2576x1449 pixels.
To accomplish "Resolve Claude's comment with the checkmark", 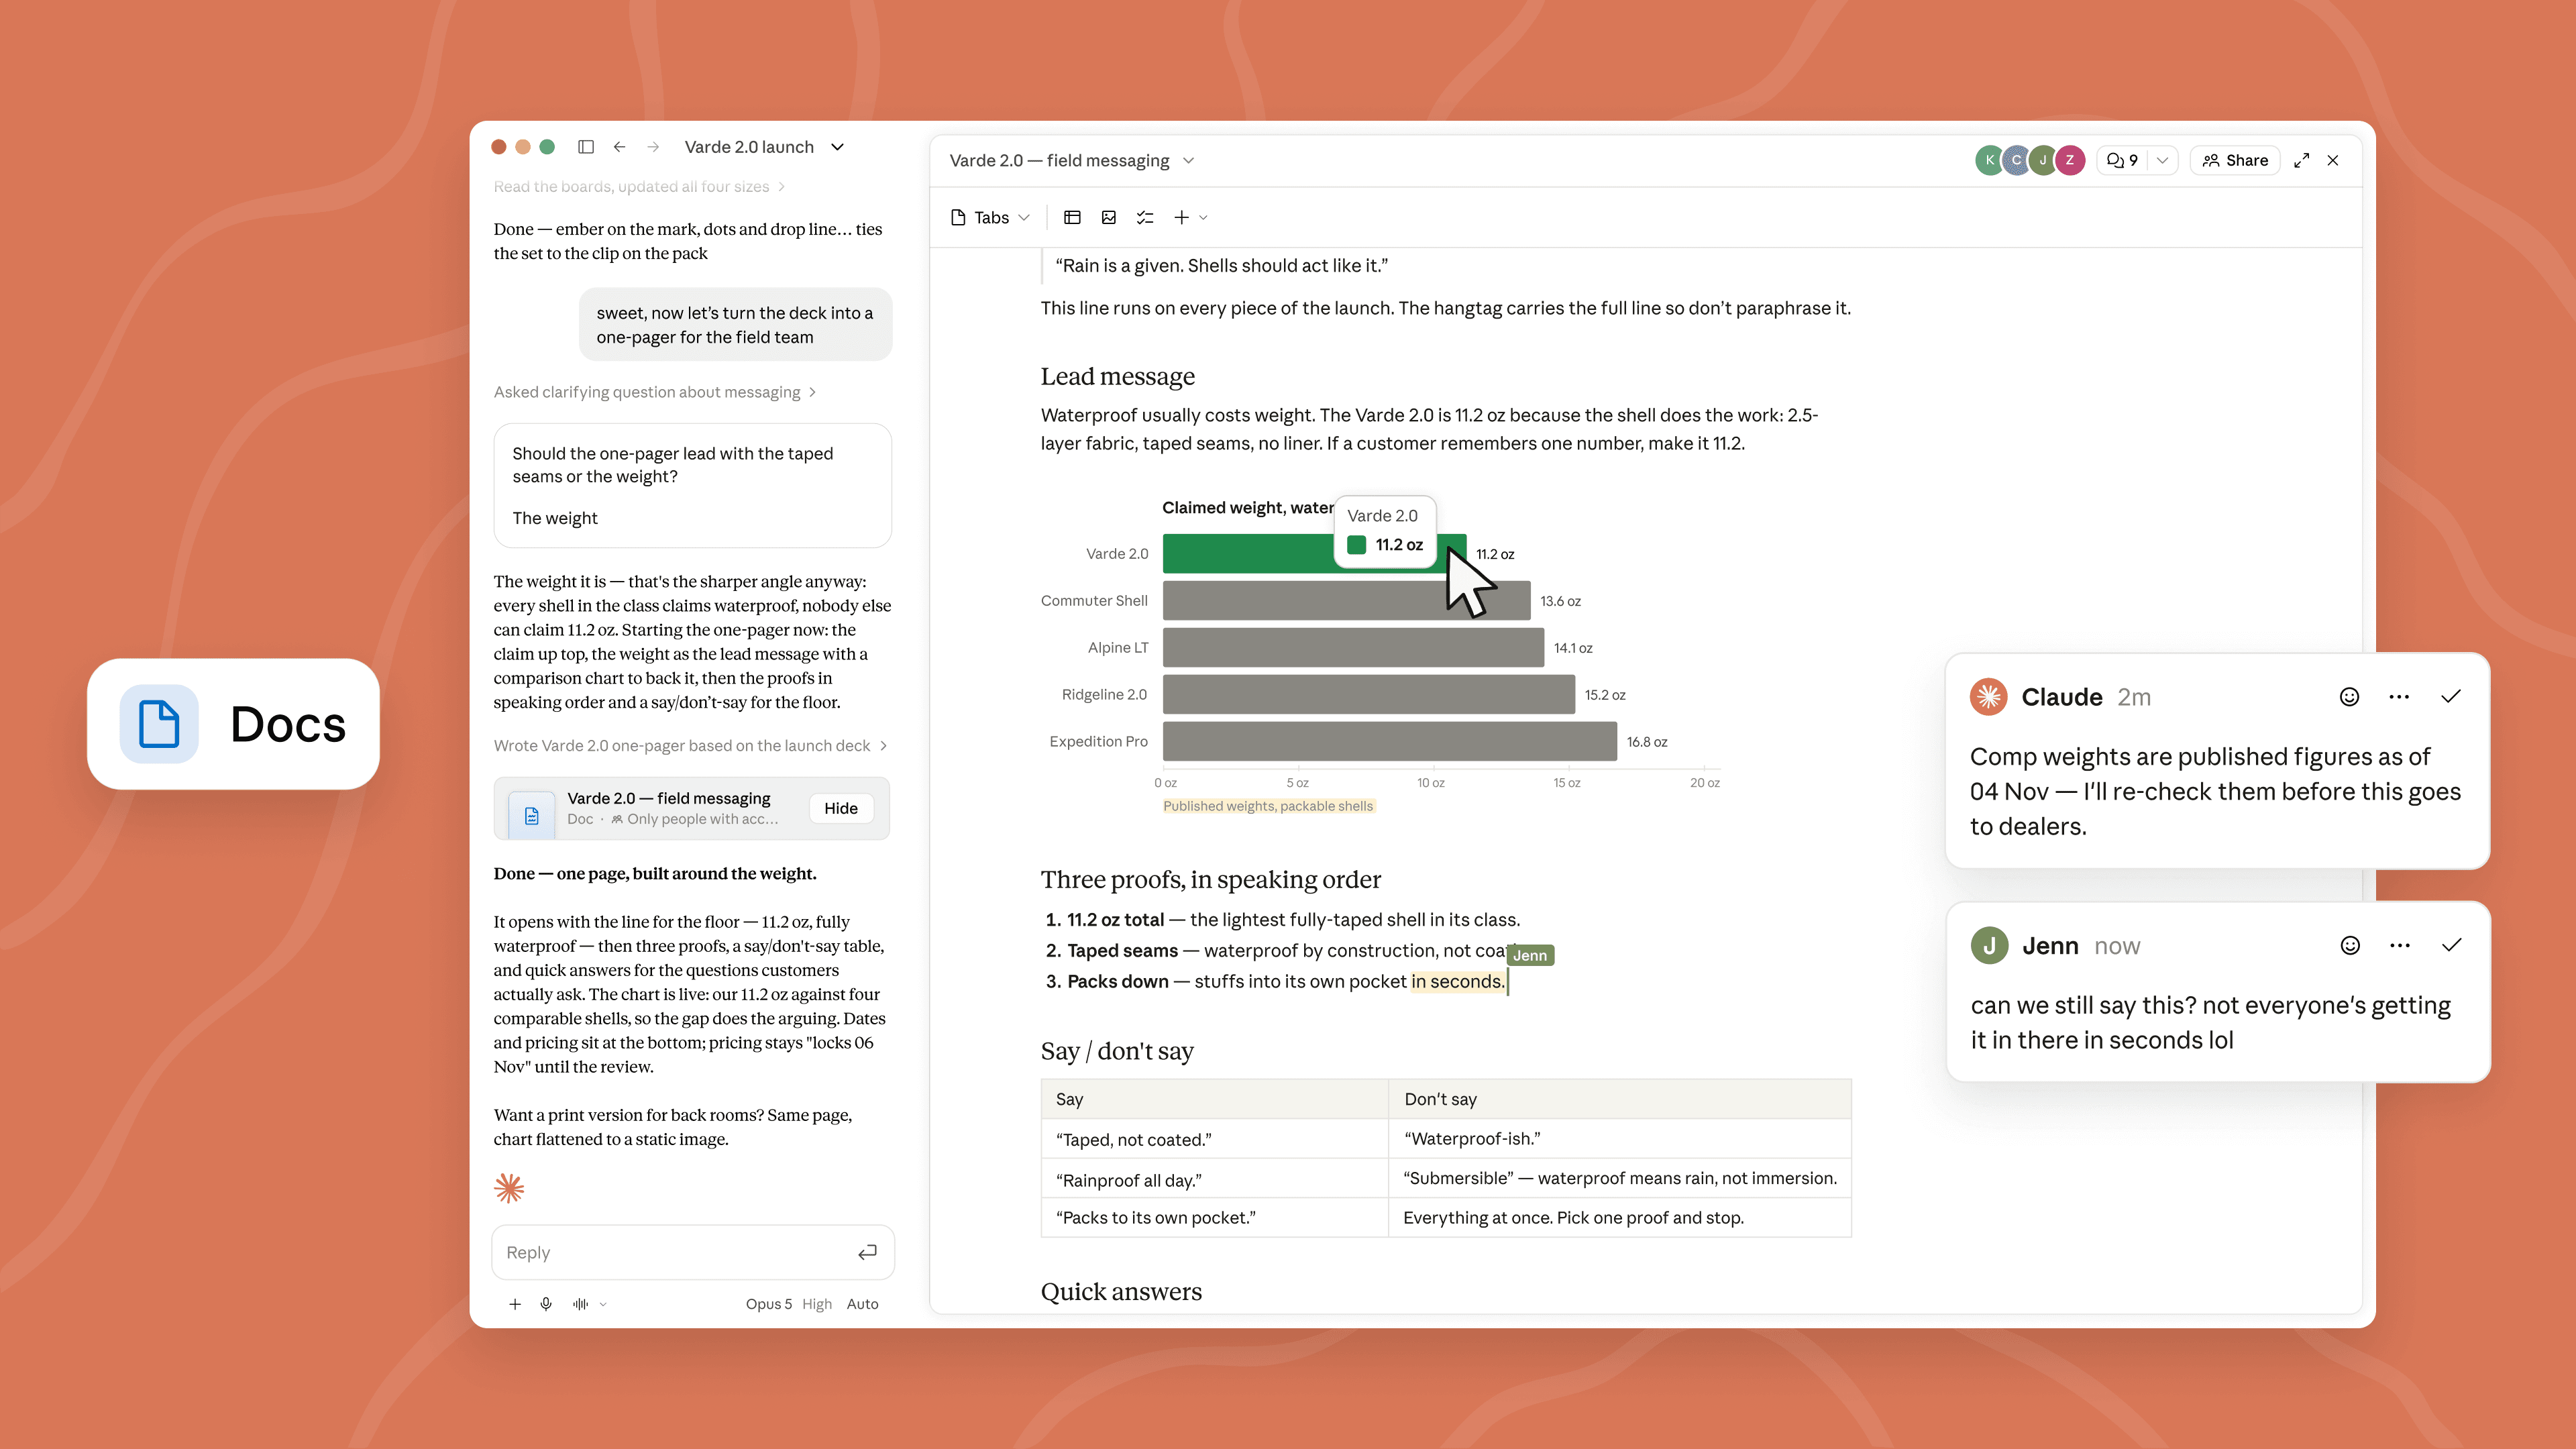I will (x=2450, y=697).
